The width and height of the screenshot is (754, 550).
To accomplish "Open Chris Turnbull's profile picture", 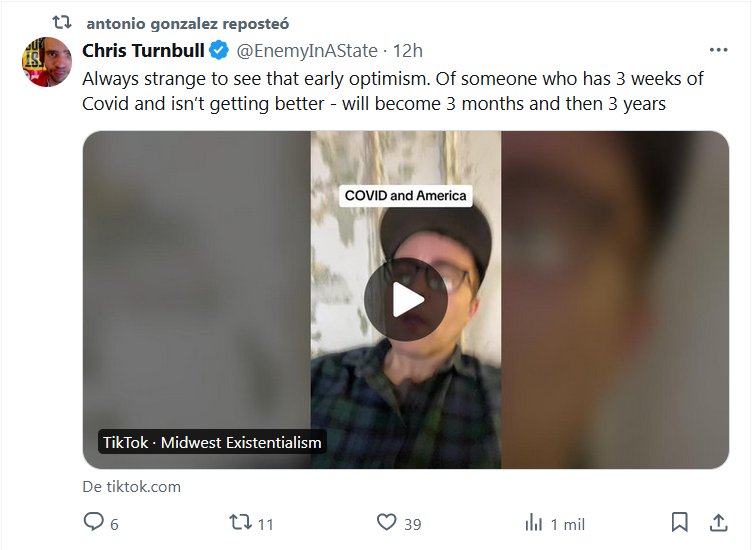I will point(45,64).
